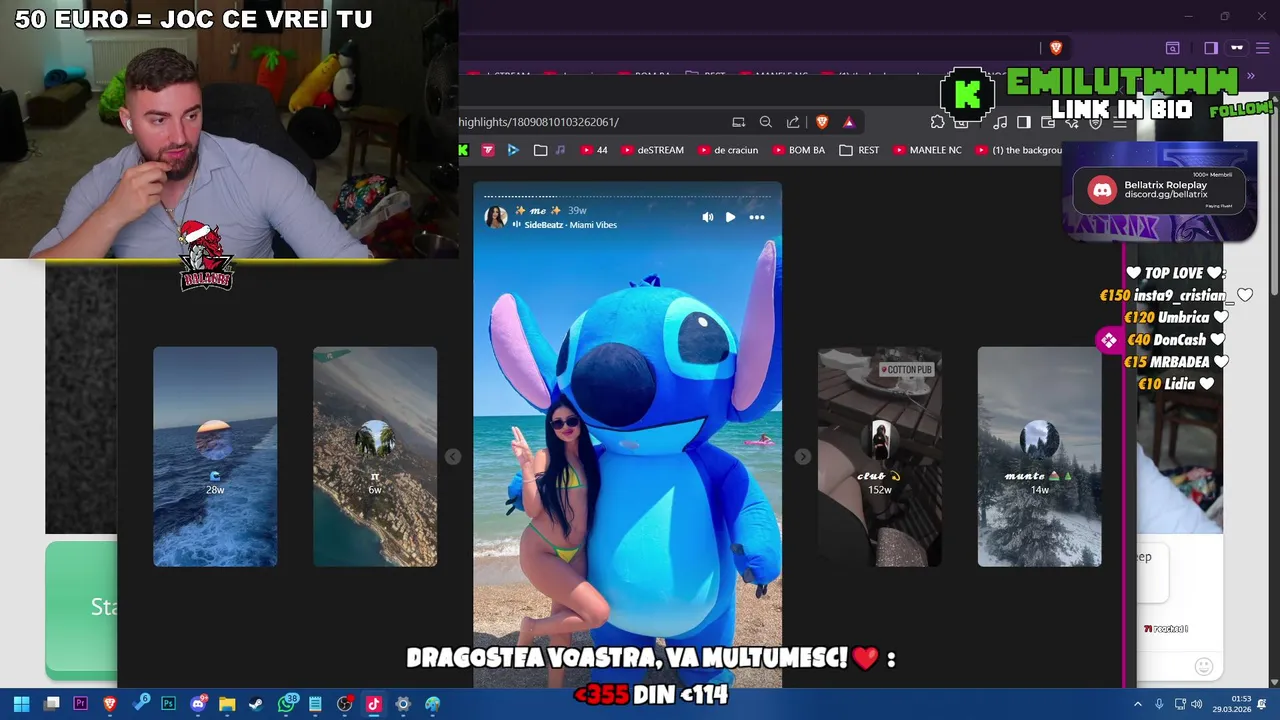Open the Windows Start menu
The height and width of the screenshot is (720, 1280).
coord(21,704)
